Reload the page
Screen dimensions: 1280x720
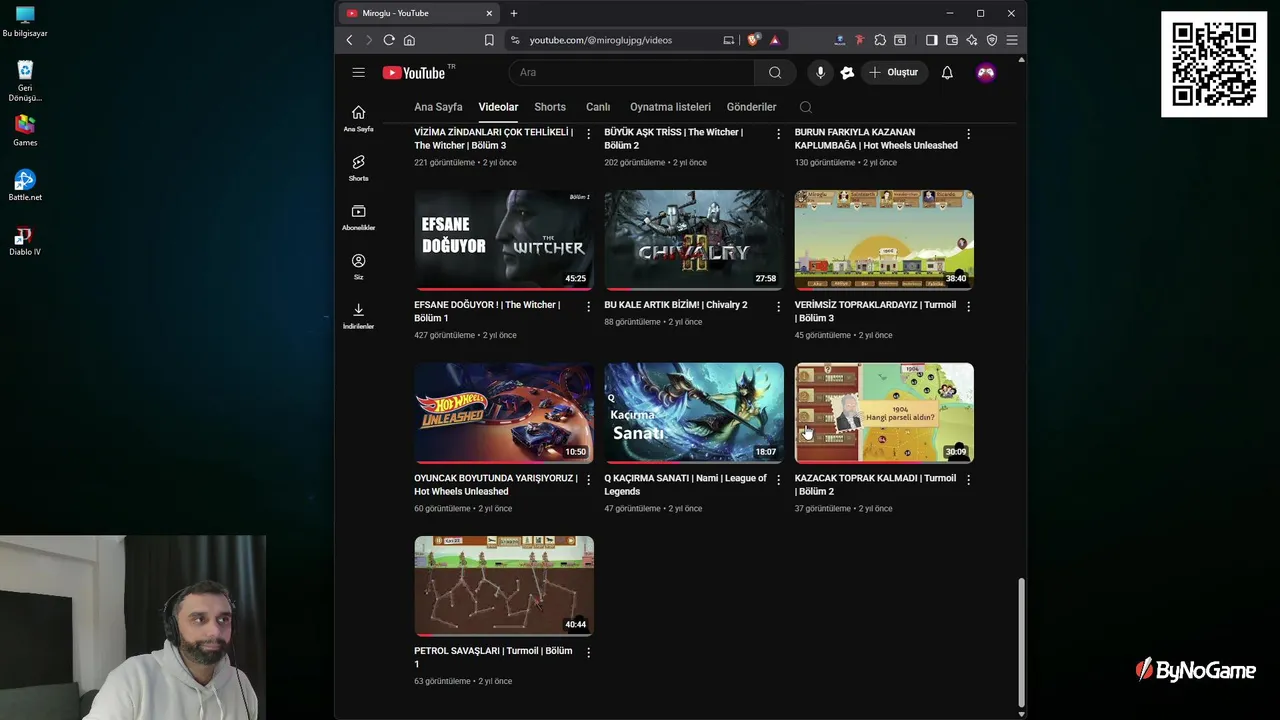pyautogui.click(x=389, y=40)
